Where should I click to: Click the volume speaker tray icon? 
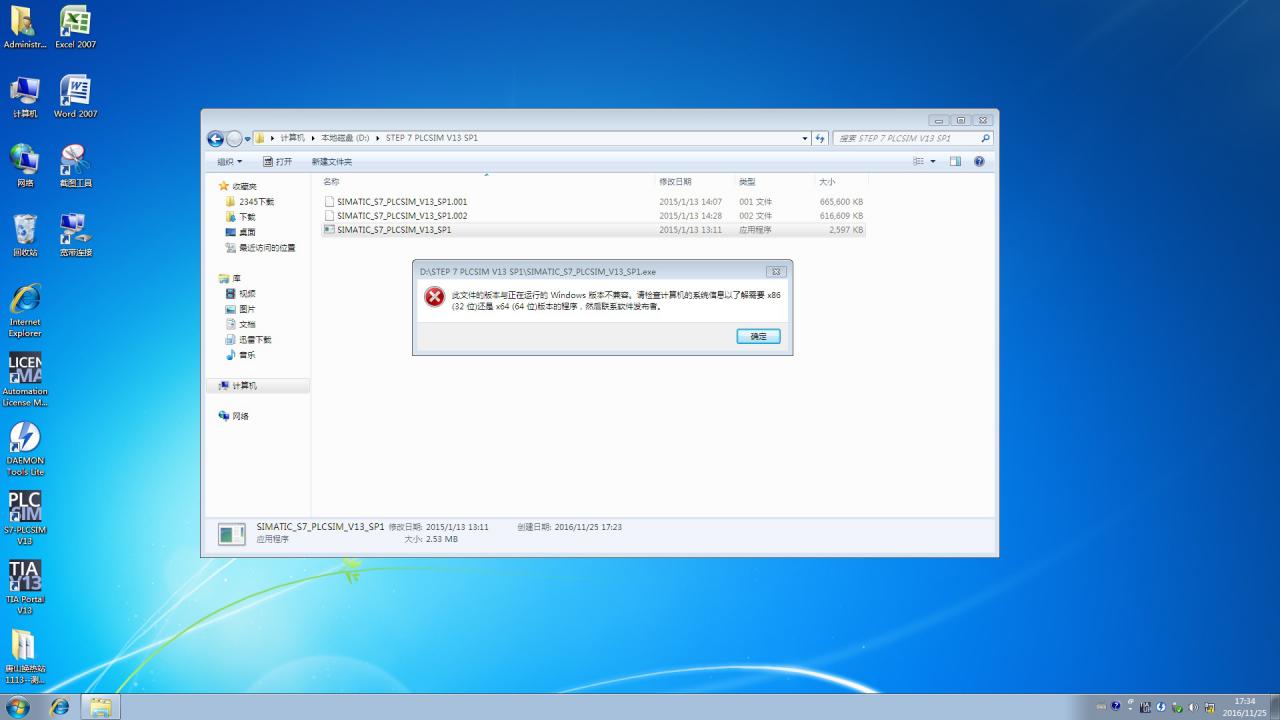[1193, 707]
